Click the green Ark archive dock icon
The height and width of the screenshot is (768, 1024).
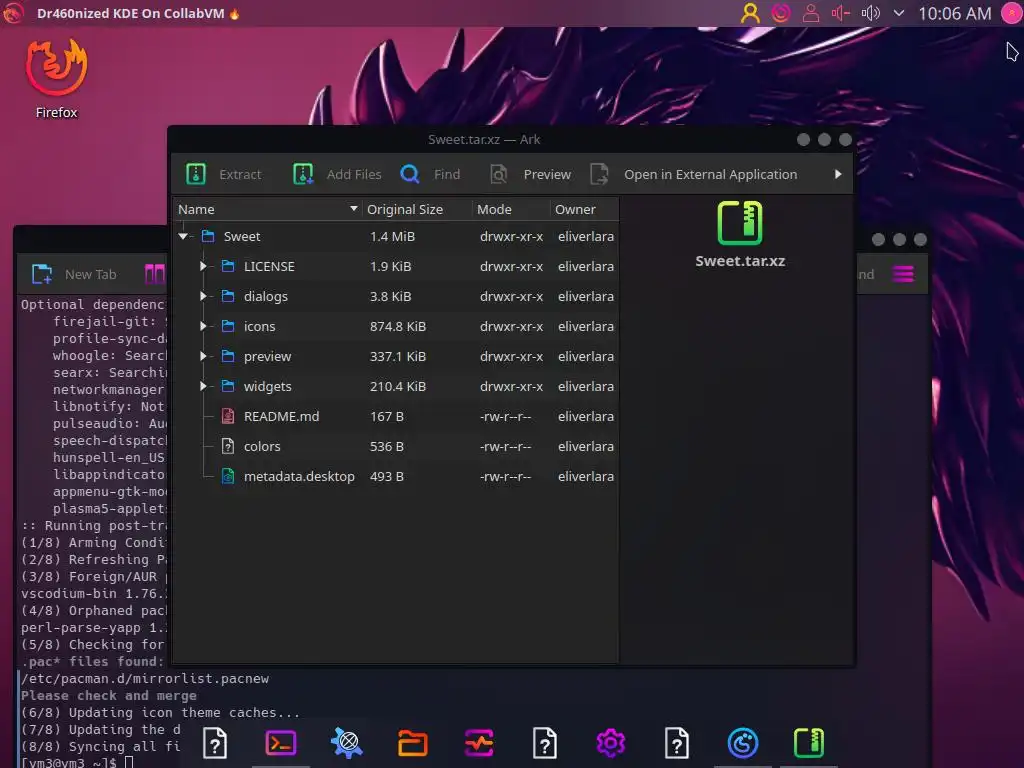coord(808,743)
